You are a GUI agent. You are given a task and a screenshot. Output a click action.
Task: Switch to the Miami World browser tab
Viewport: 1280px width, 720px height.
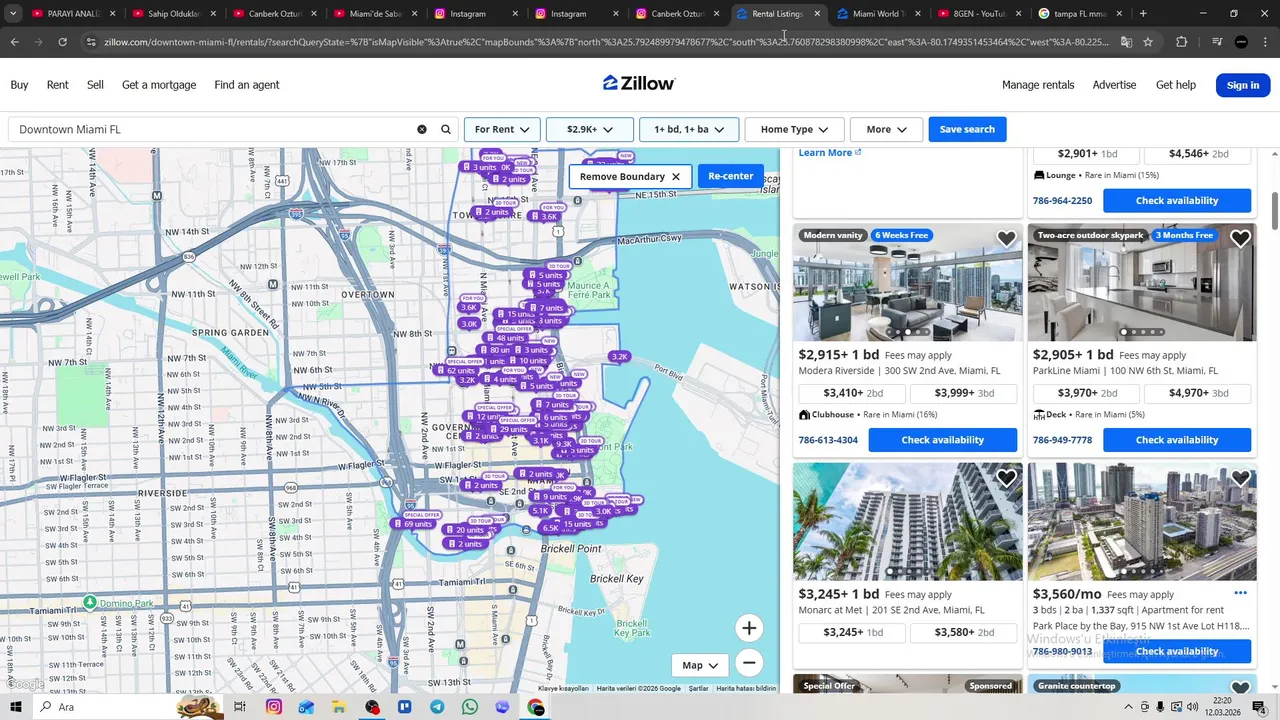tap(877, 14)
